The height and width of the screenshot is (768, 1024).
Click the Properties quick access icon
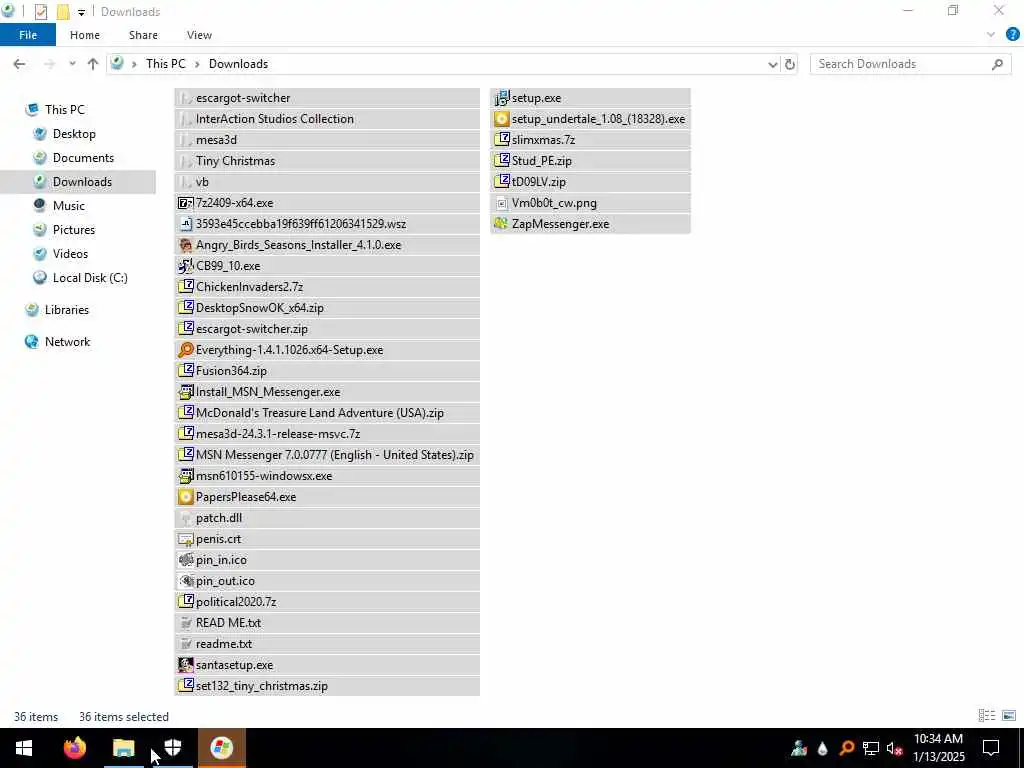pyautogui.click(x=40, y=12)
